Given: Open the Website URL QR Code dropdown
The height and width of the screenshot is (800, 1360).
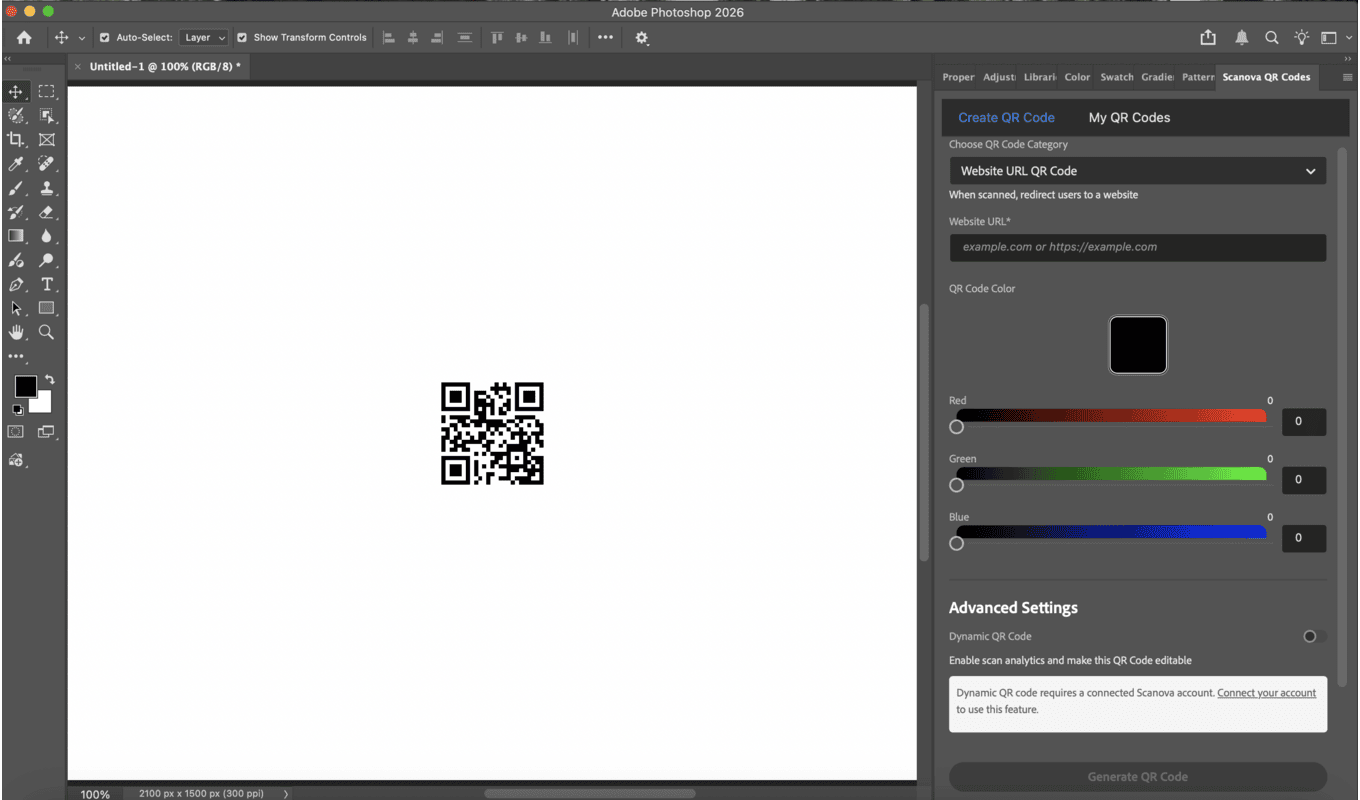Looking at the screenshot, I should pos(1137,171).
